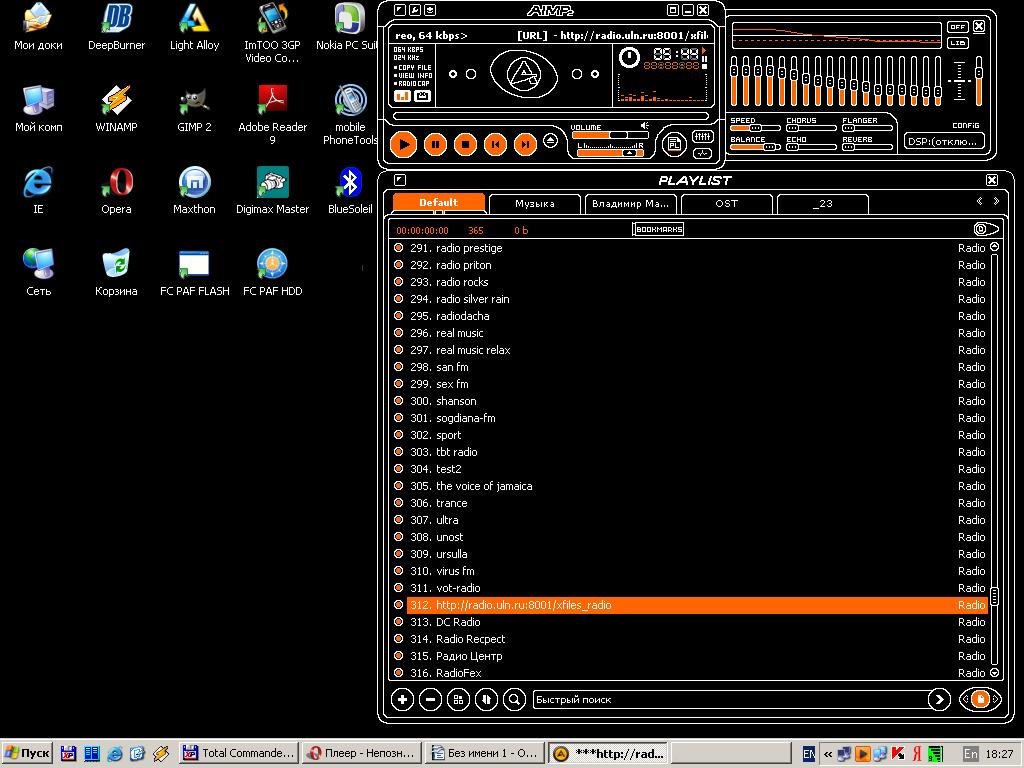Image resolution: width=1024 pixels, height=768 pixels.
Task: Go back to the previous track
Action: pos(495,145)
